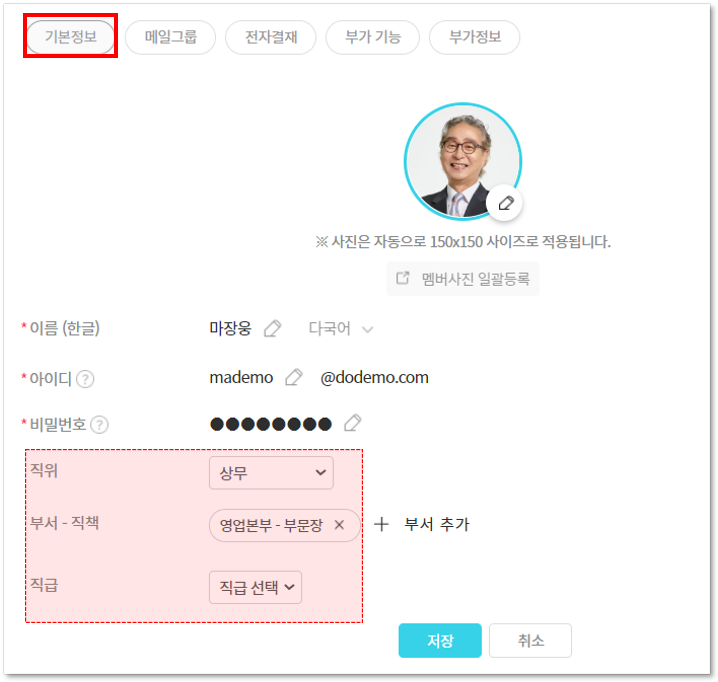Remove the 영업본부 - 부문장 department chip
Screen dimensions: 718x682
click(339, 525)
